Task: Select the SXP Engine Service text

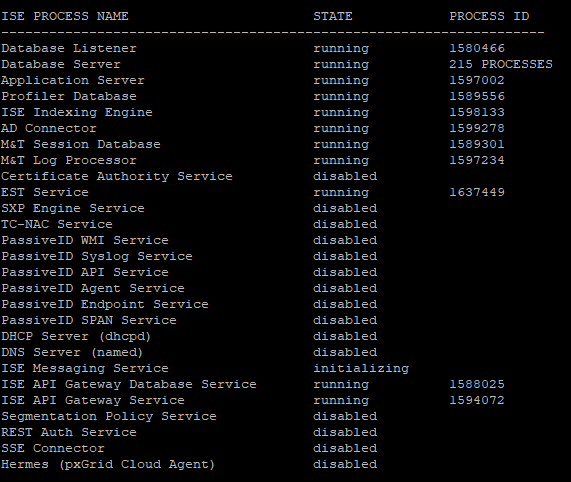Action: pyautogui.click(x=73, y=209)
